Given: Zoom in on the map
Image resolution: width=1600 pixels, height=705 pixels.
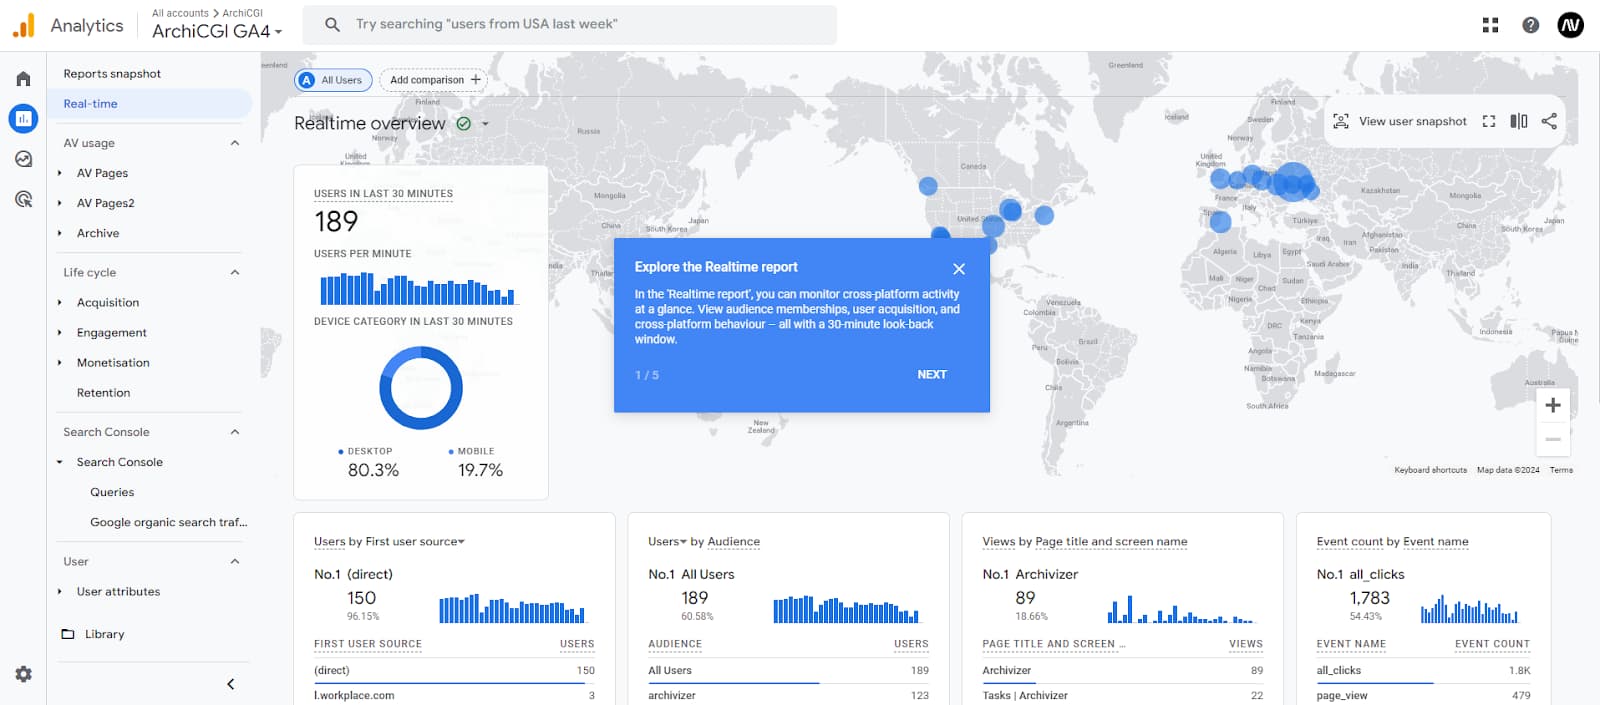Looking at the screenshot, I should pos(1552,405).
